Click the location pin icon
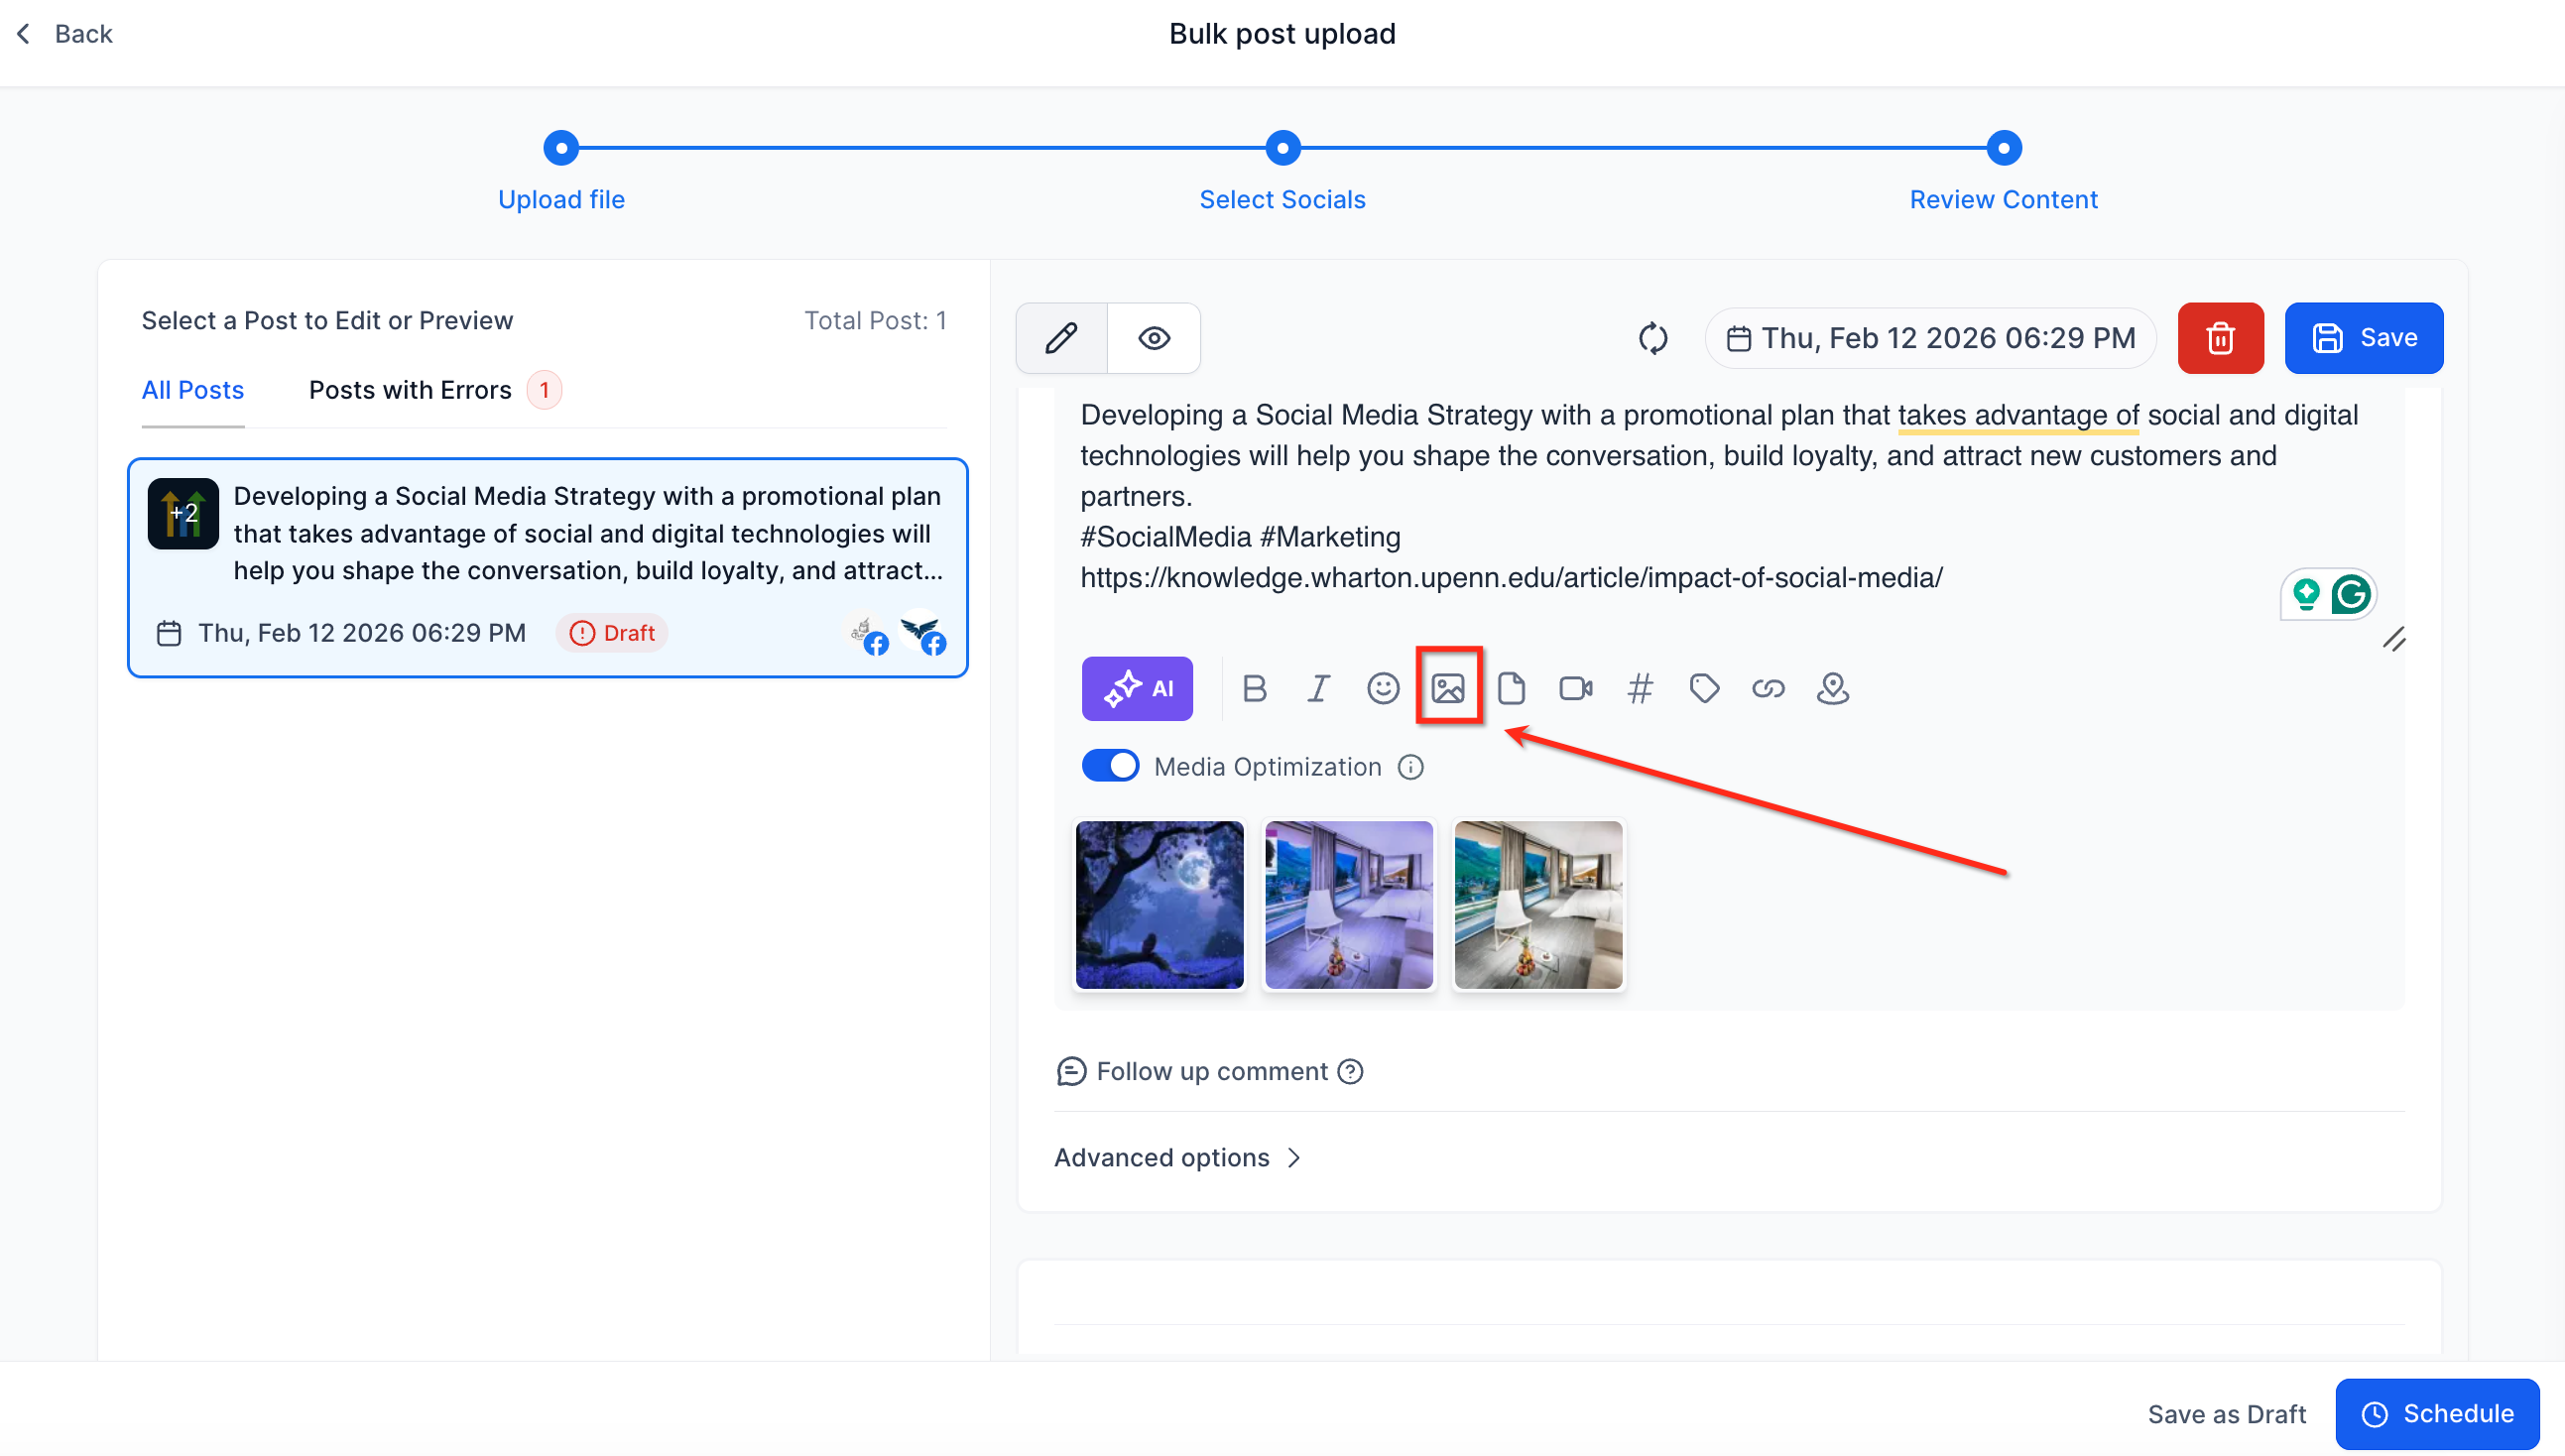Screen dimensions: 2565x1456 pyautogui.click(x=1832, y=688)
